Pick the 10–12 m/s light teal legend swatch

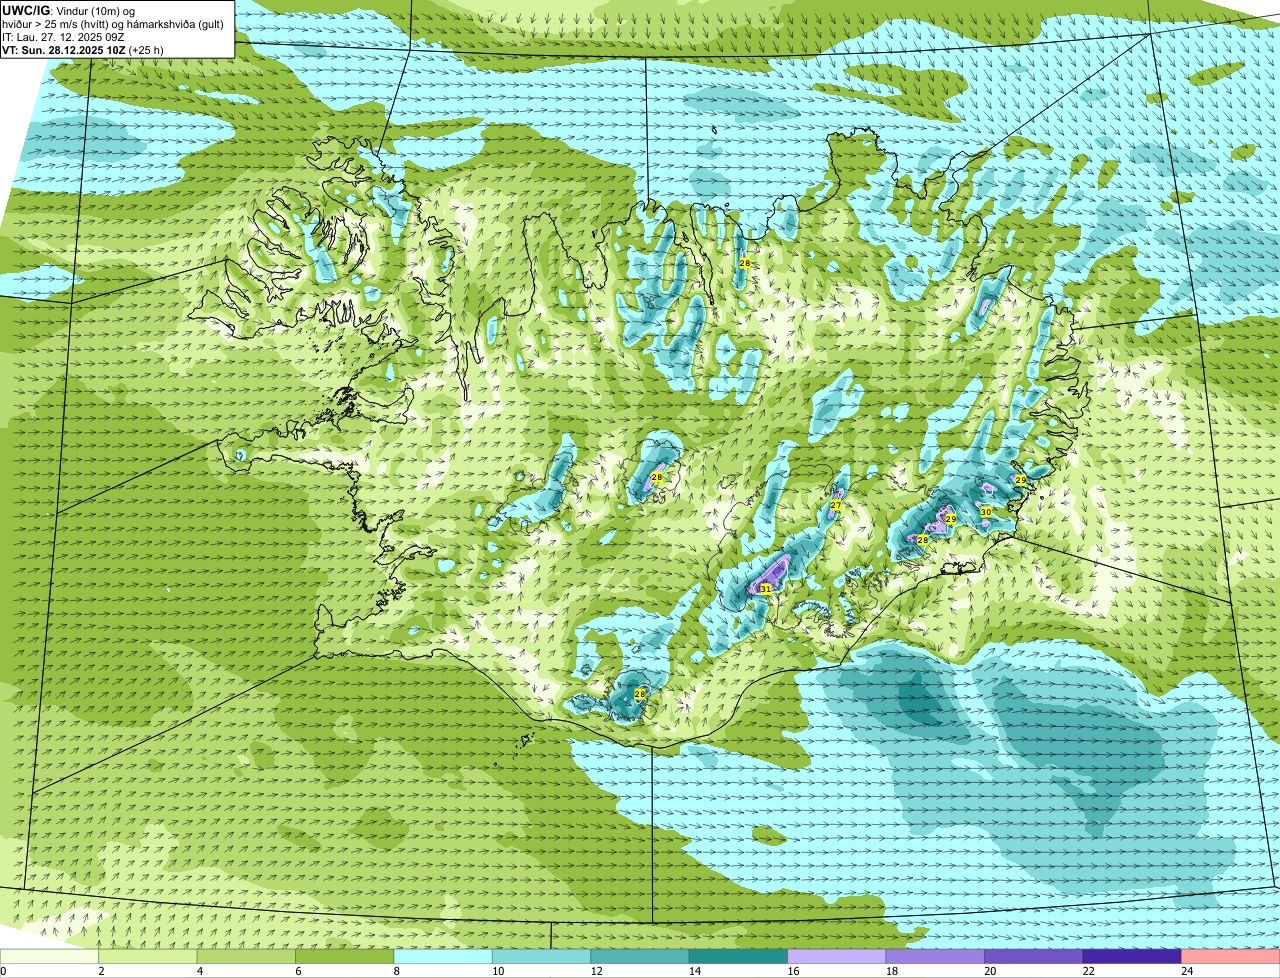coord(542,956)
